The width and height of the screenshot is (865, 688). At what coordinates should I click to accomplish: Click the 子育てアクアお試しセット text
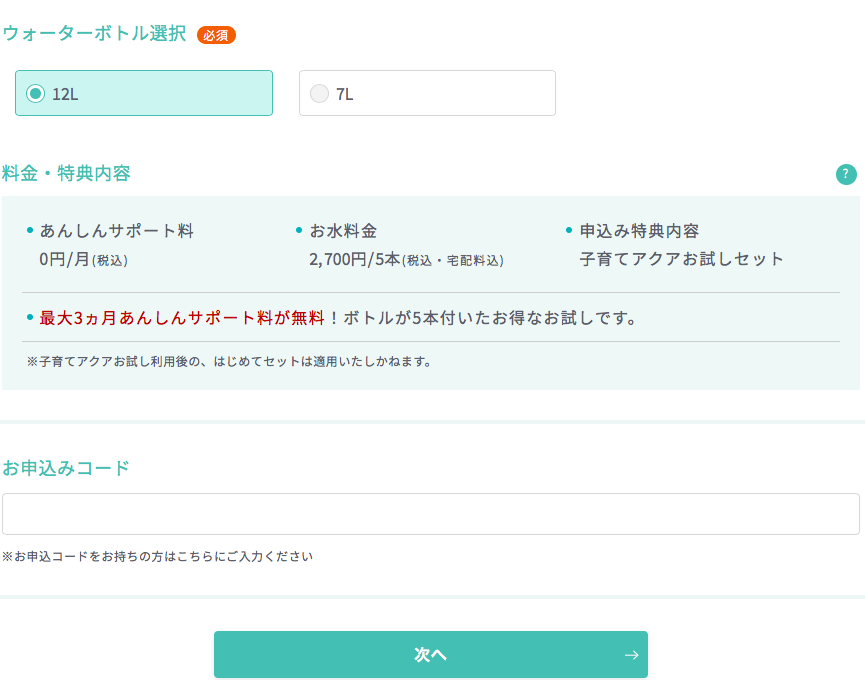pyautogui.click(x=682, y=259)
